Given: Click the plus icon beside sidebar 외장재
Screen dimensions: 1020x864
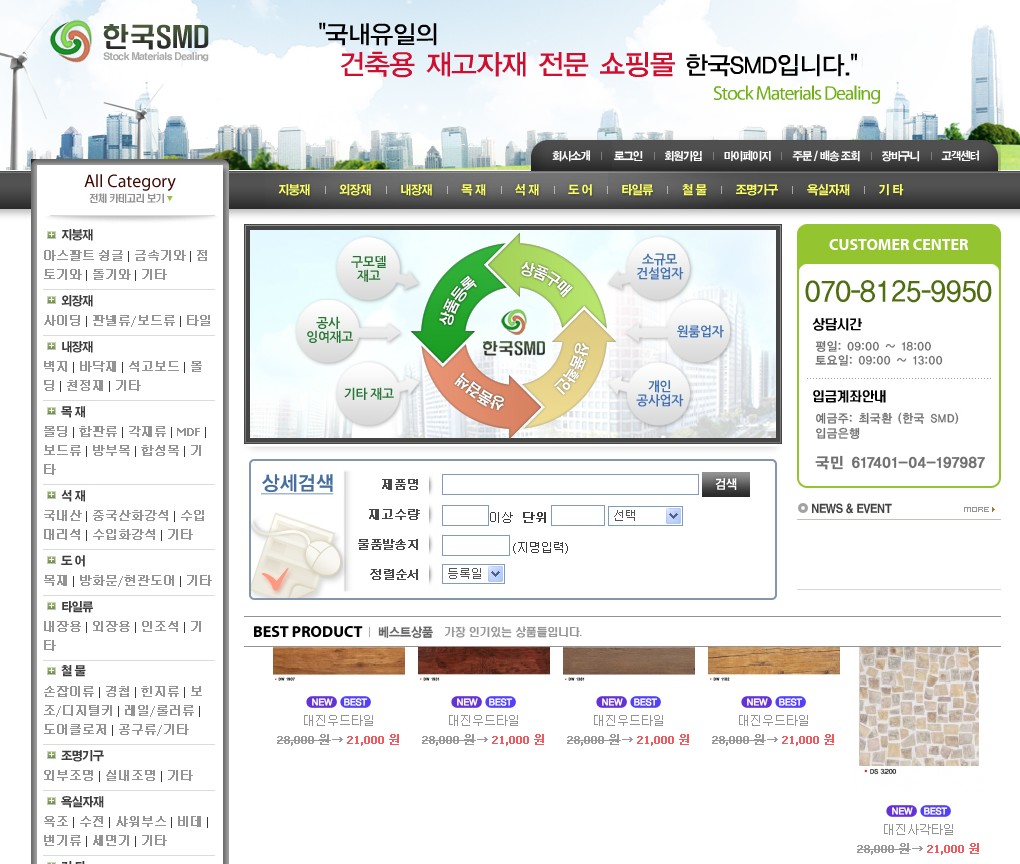Looking at the screenshot, I should tap(51, 300).
